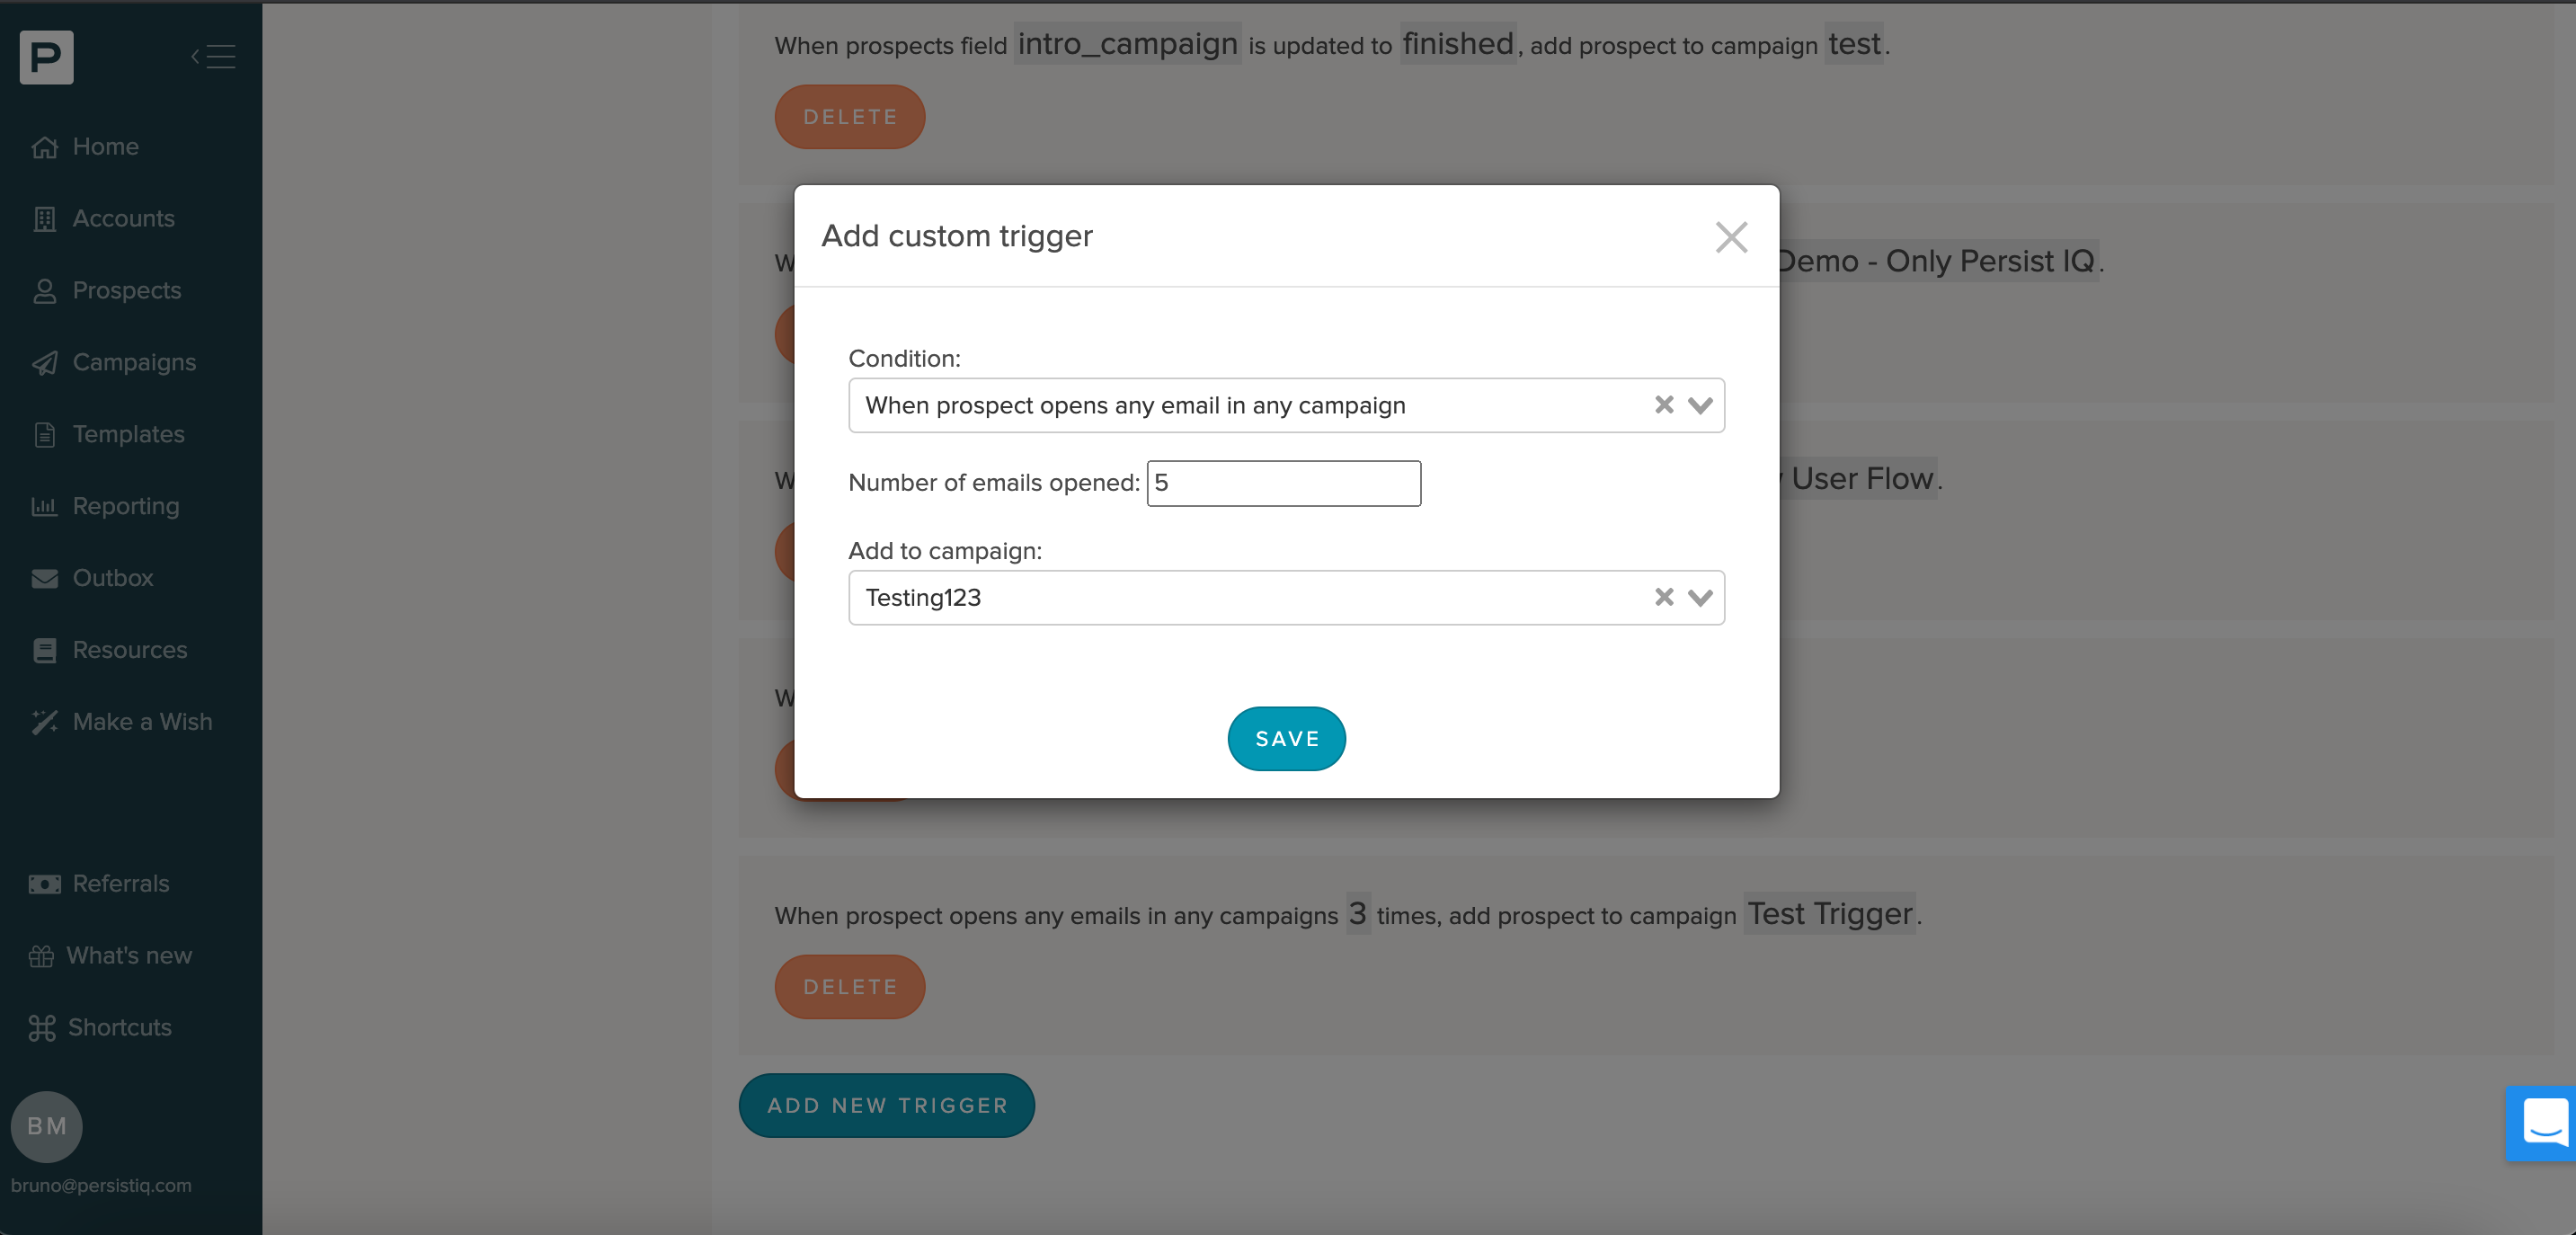Clear the Condition field value
The width and height of the screenshot is (2576, 1235).
click(1665, 404)
